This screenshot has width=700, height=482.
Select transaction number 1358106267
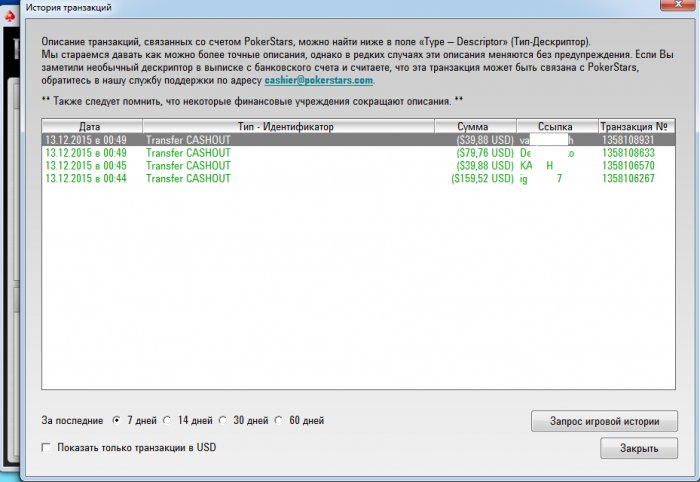(628, 179)
